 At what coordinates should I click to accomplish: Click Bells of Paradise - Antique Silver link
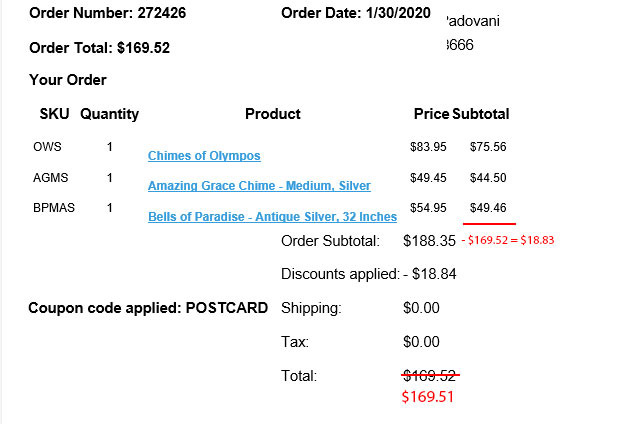(272, 217)
